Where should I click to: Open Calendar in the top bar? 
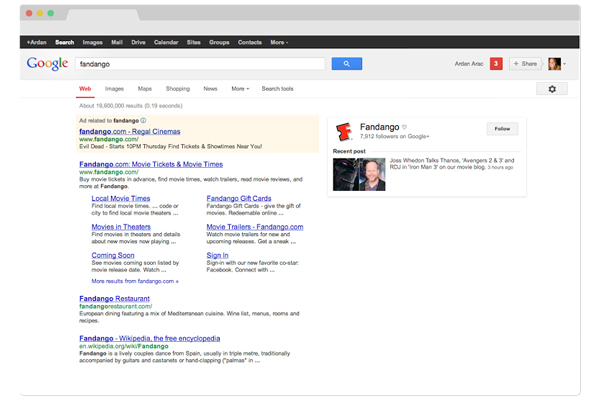(166, 43)
